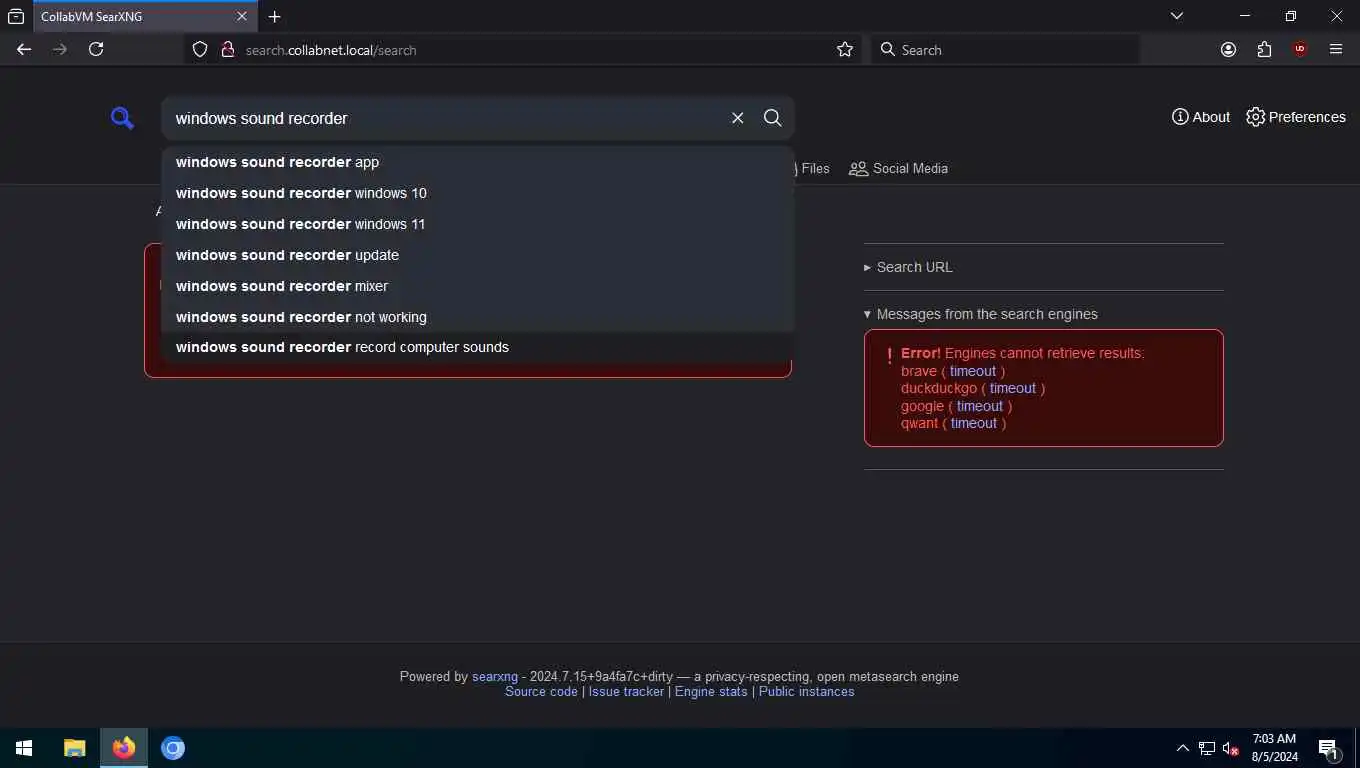Image resolution: width=1360 pixels, height=768 pixels.
Task: Click the qwant timeout link
Action: pos(974,423)
